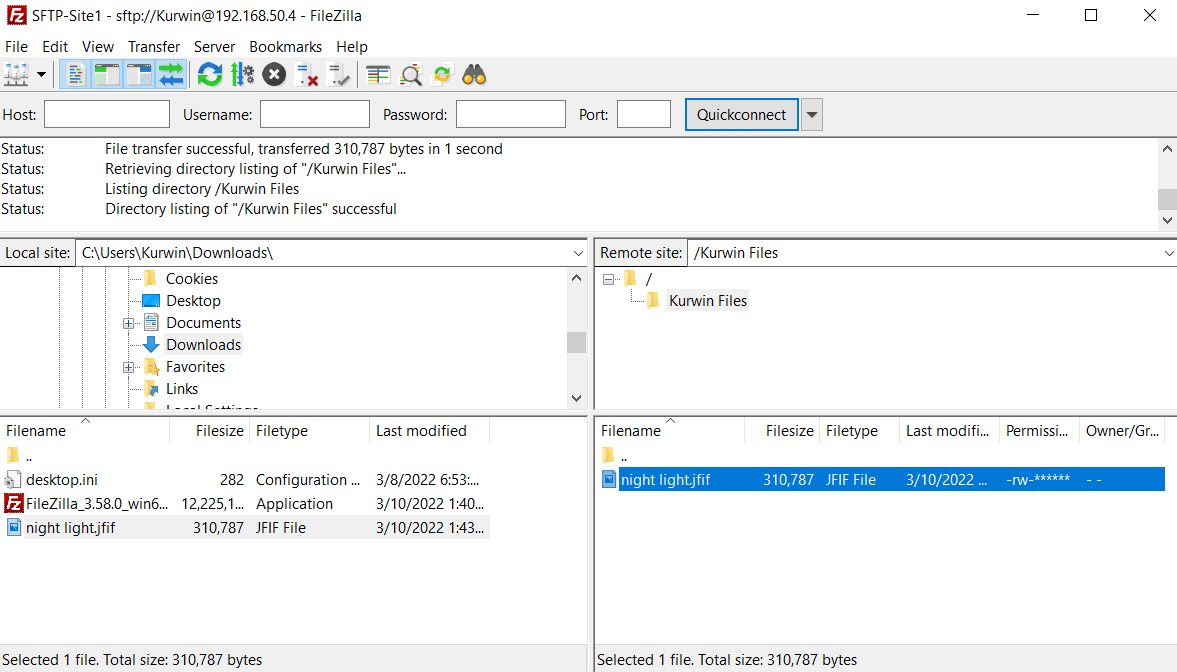Disconnect from the server
Screen dimensions: 1177x672
click(x=306, y=74)
